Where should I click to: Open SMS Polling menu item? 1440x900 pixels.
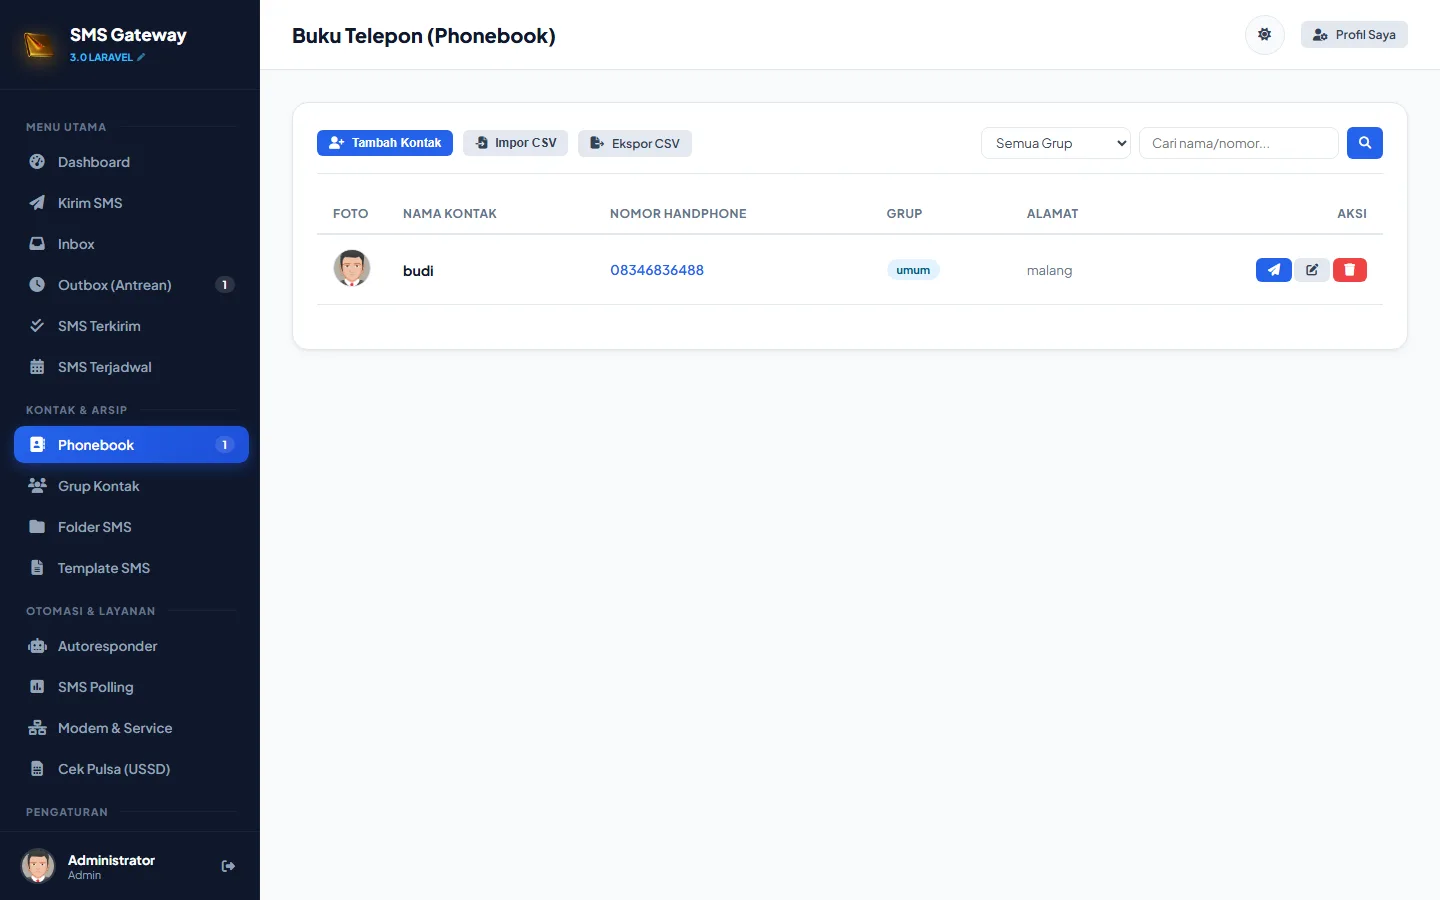tap(131, 687)
